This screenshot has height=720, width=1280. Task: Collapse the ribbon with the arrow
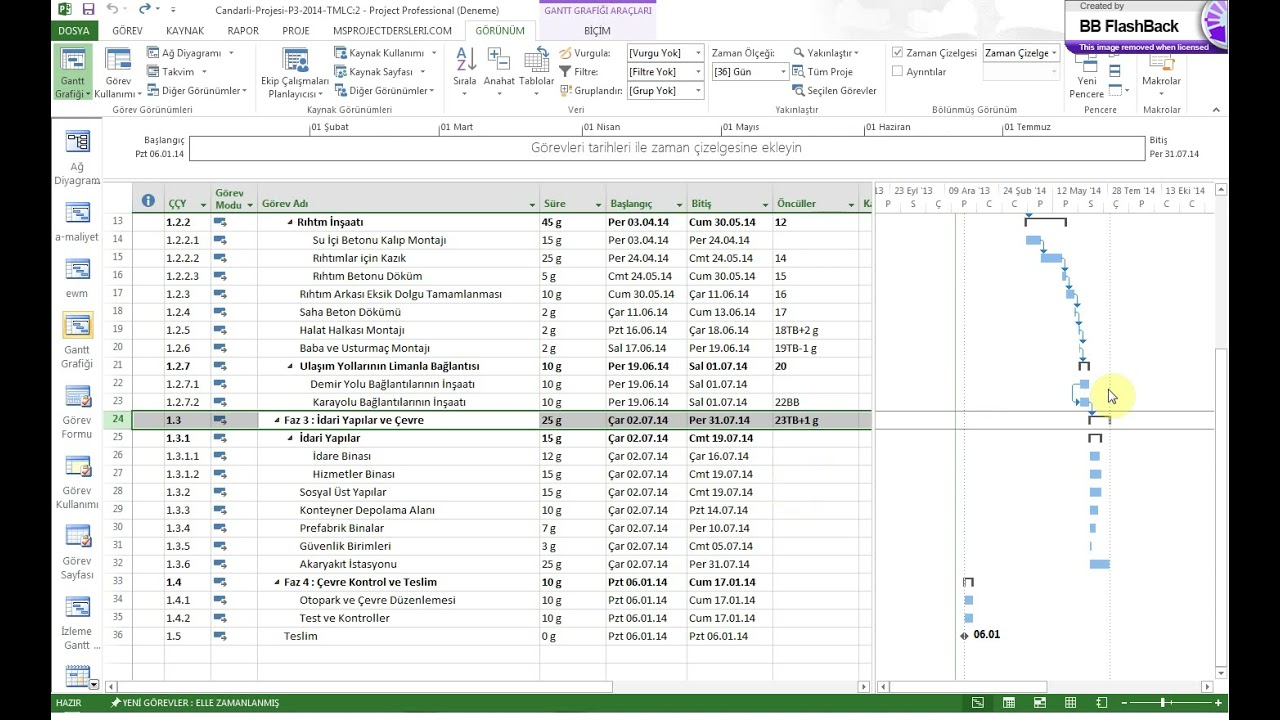pyautogui.click(x=1216, y=110)
